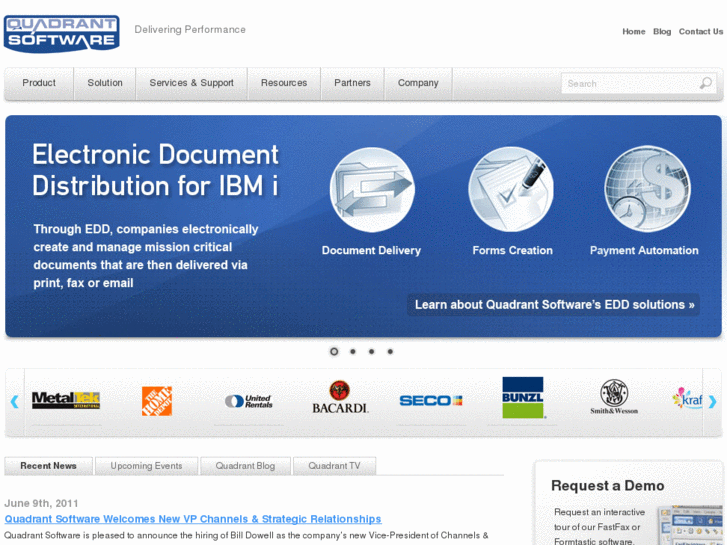Open the Product menu
Screen dimensions: 727x545
tap(39, 83)
